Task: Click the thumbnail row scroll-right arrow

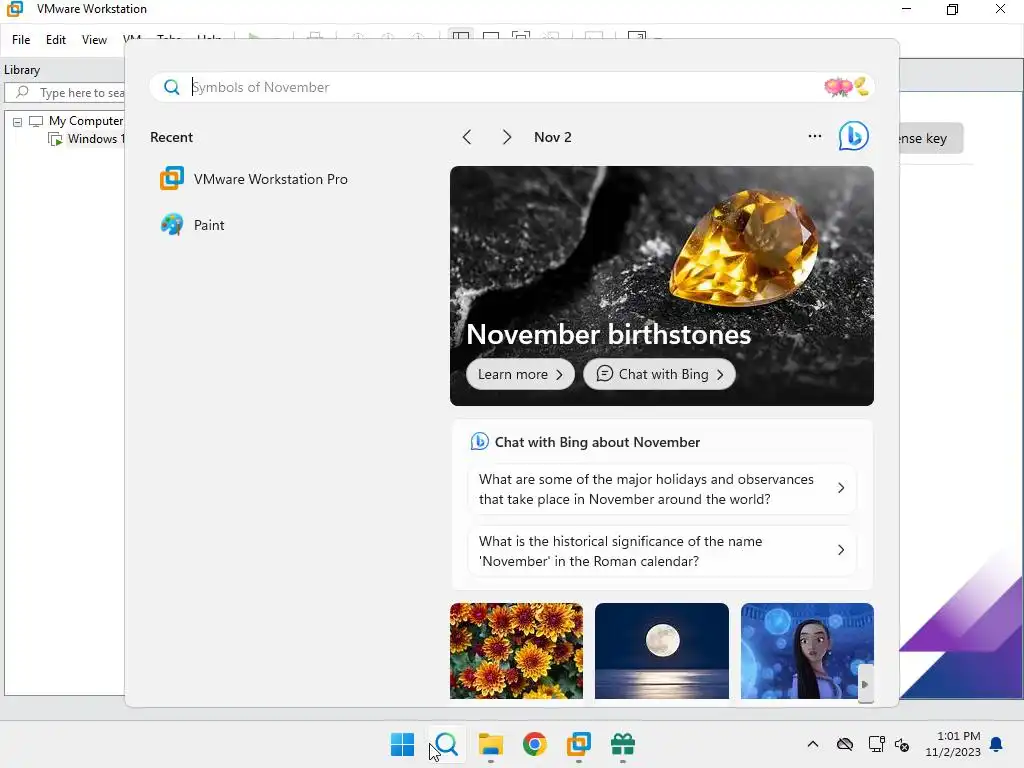Action: pos(865,684)
